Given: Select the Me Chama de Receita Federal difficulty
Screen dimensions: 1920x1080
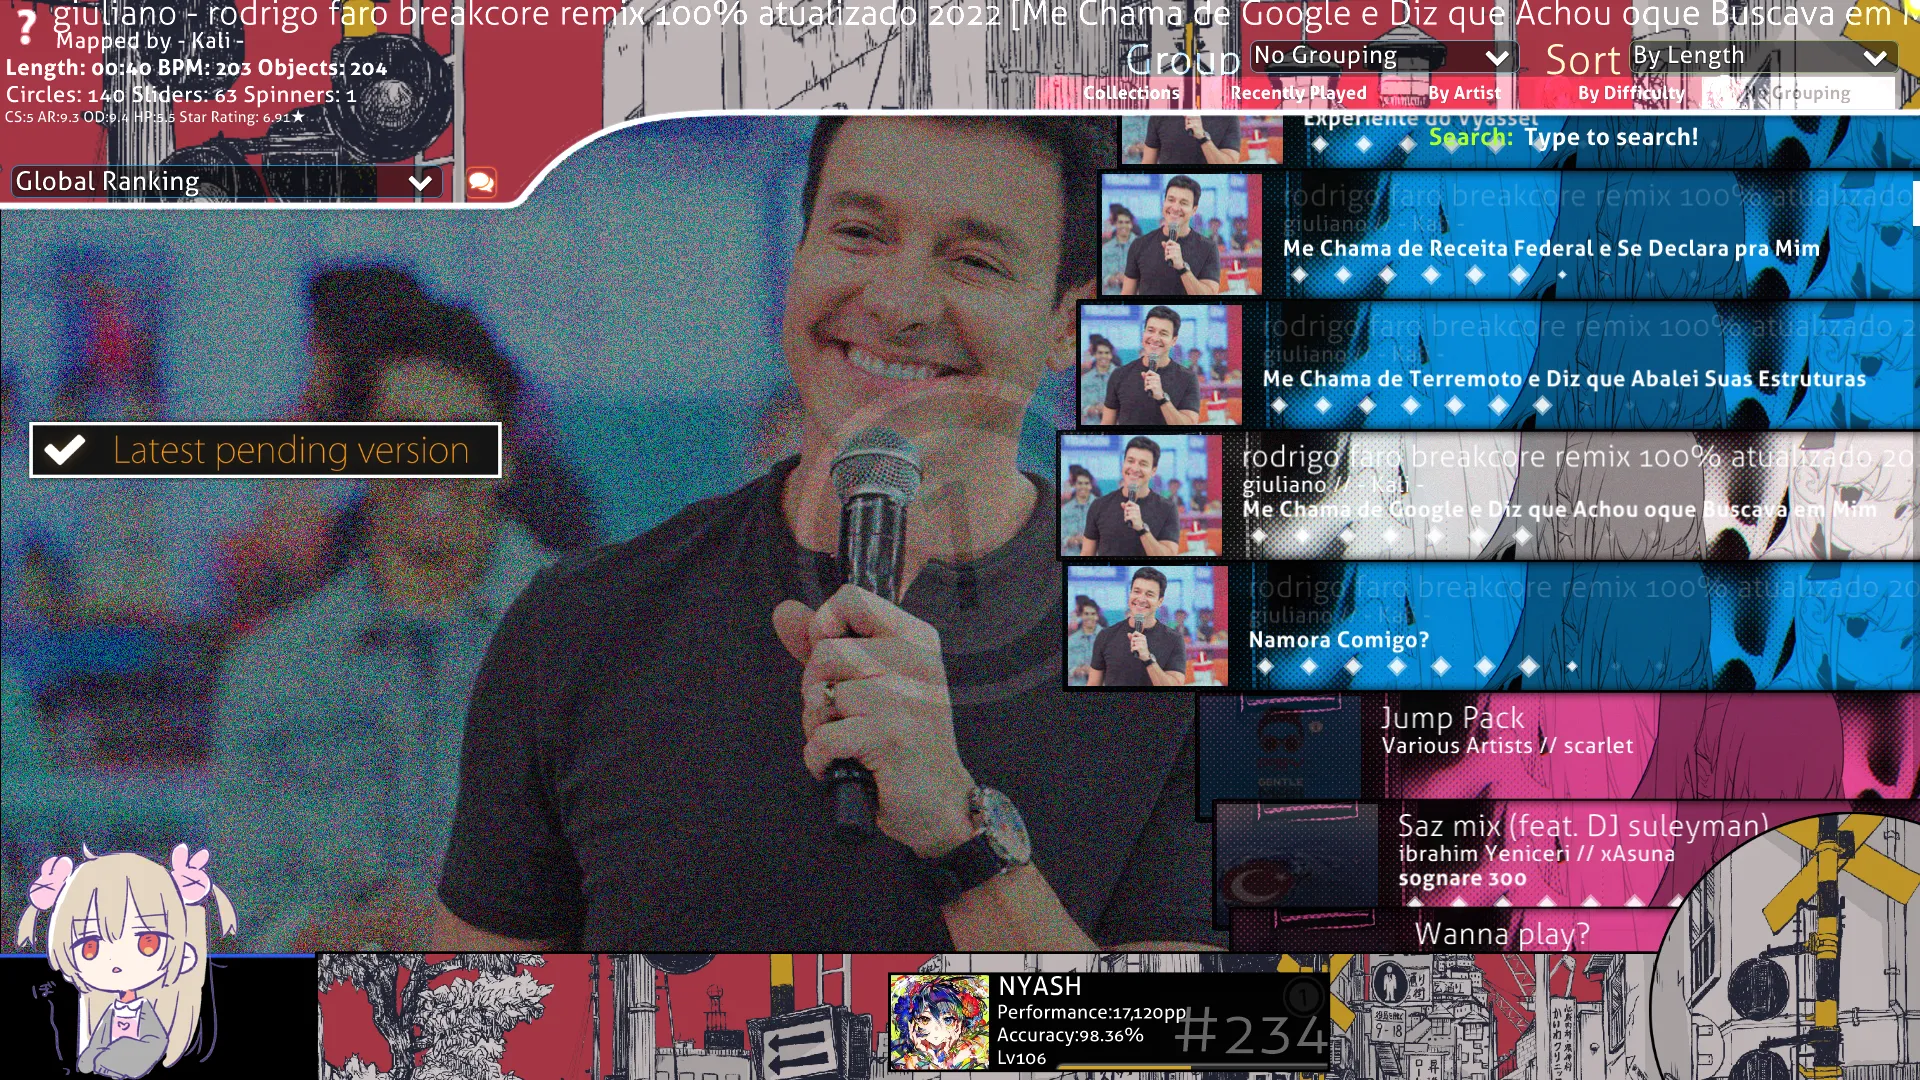Looking at the screenshot, I should (1507, 235).
